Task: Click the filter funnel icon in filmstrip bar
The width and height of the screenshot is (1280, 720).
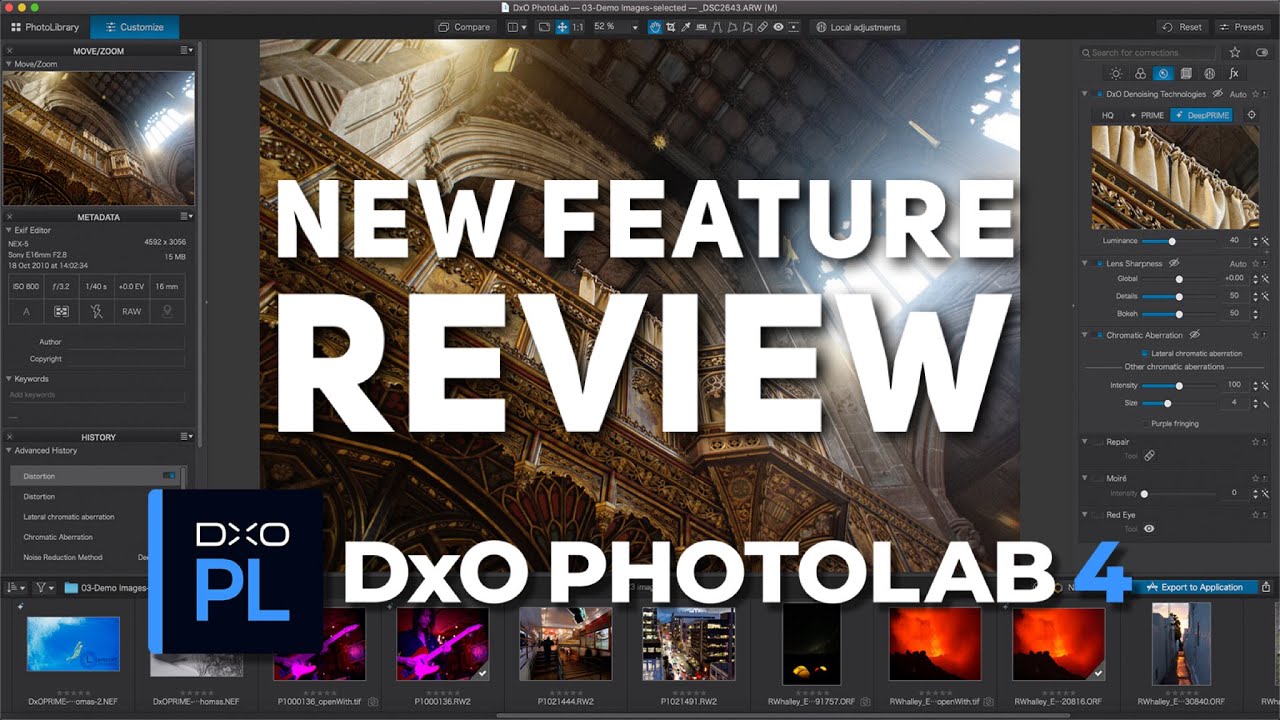Action: coord(43,587)
